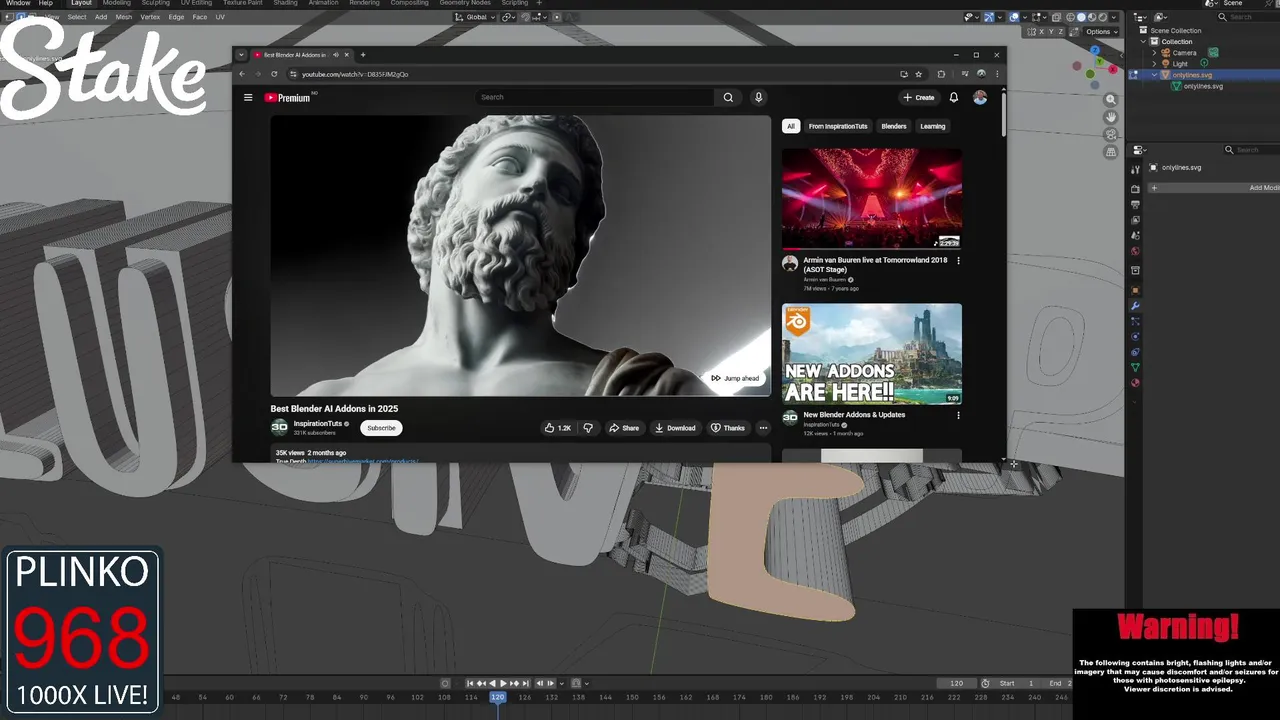Click the Subscribe button for InspirationTuts
Viewport: 1280px width, 720px height.
[381, 428]
